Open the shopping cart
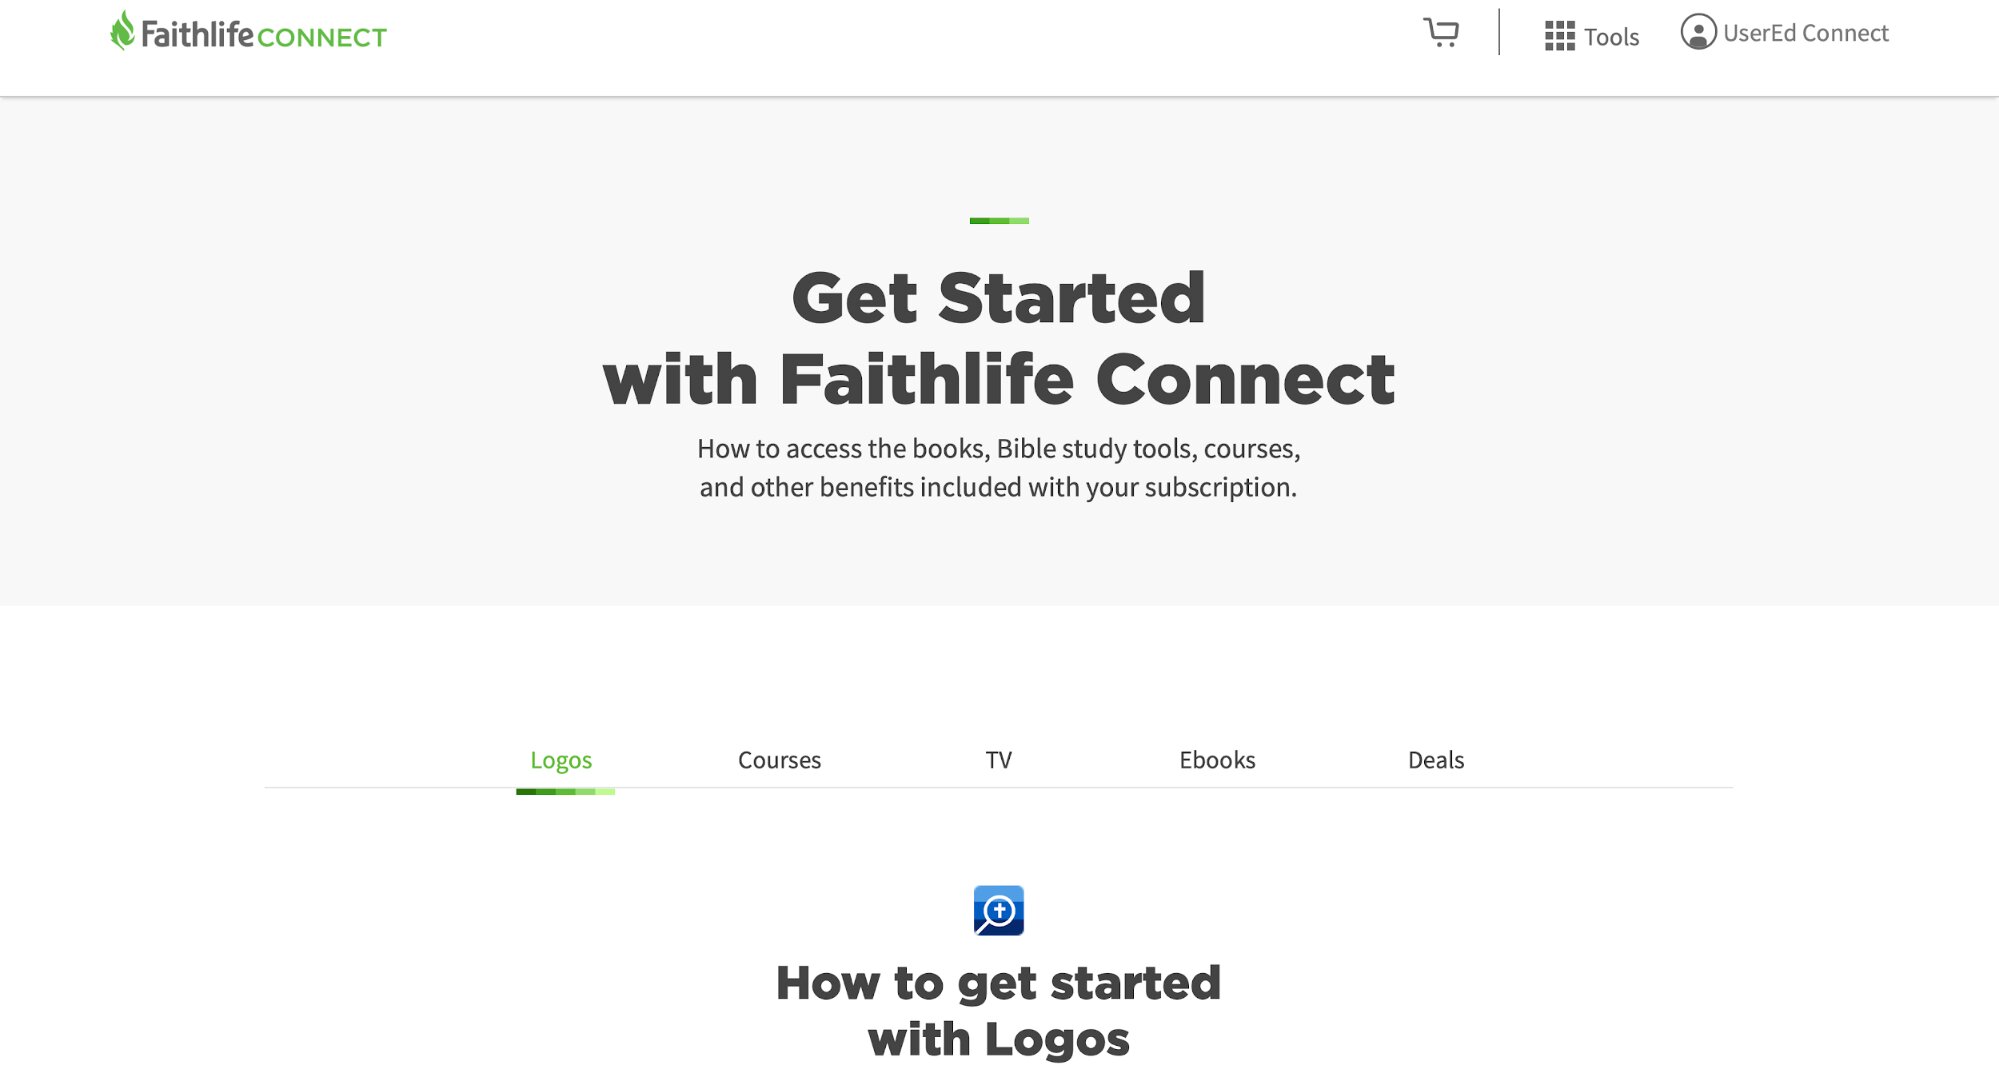This screenshot has height=1070, width=1999. [x=1441, y=33]
